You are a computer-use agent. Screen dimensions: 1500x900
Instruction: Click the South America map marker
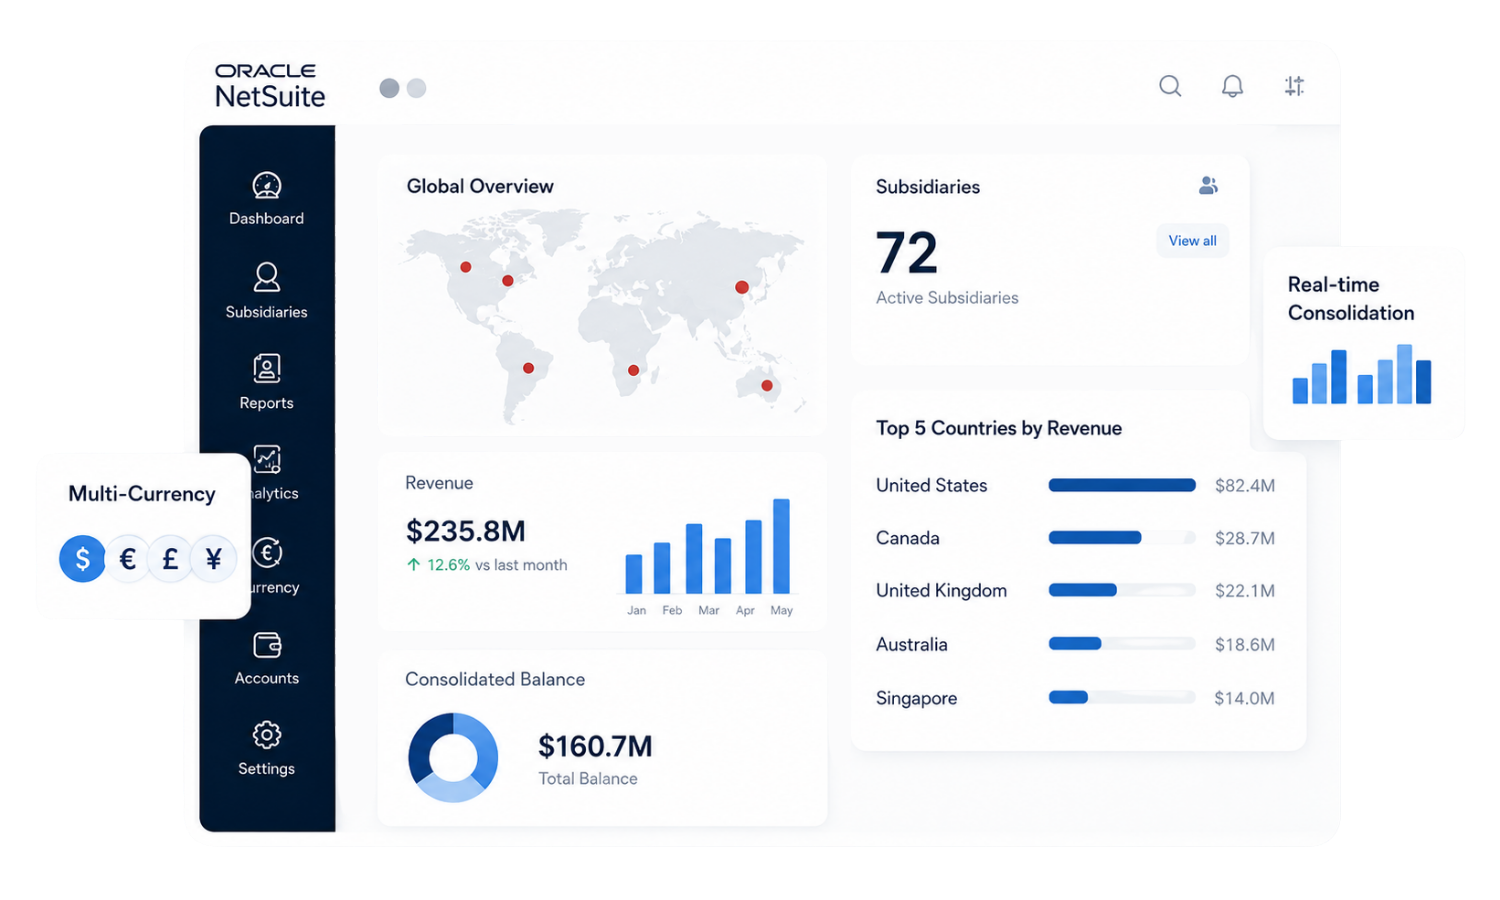(x=529, y=368)
